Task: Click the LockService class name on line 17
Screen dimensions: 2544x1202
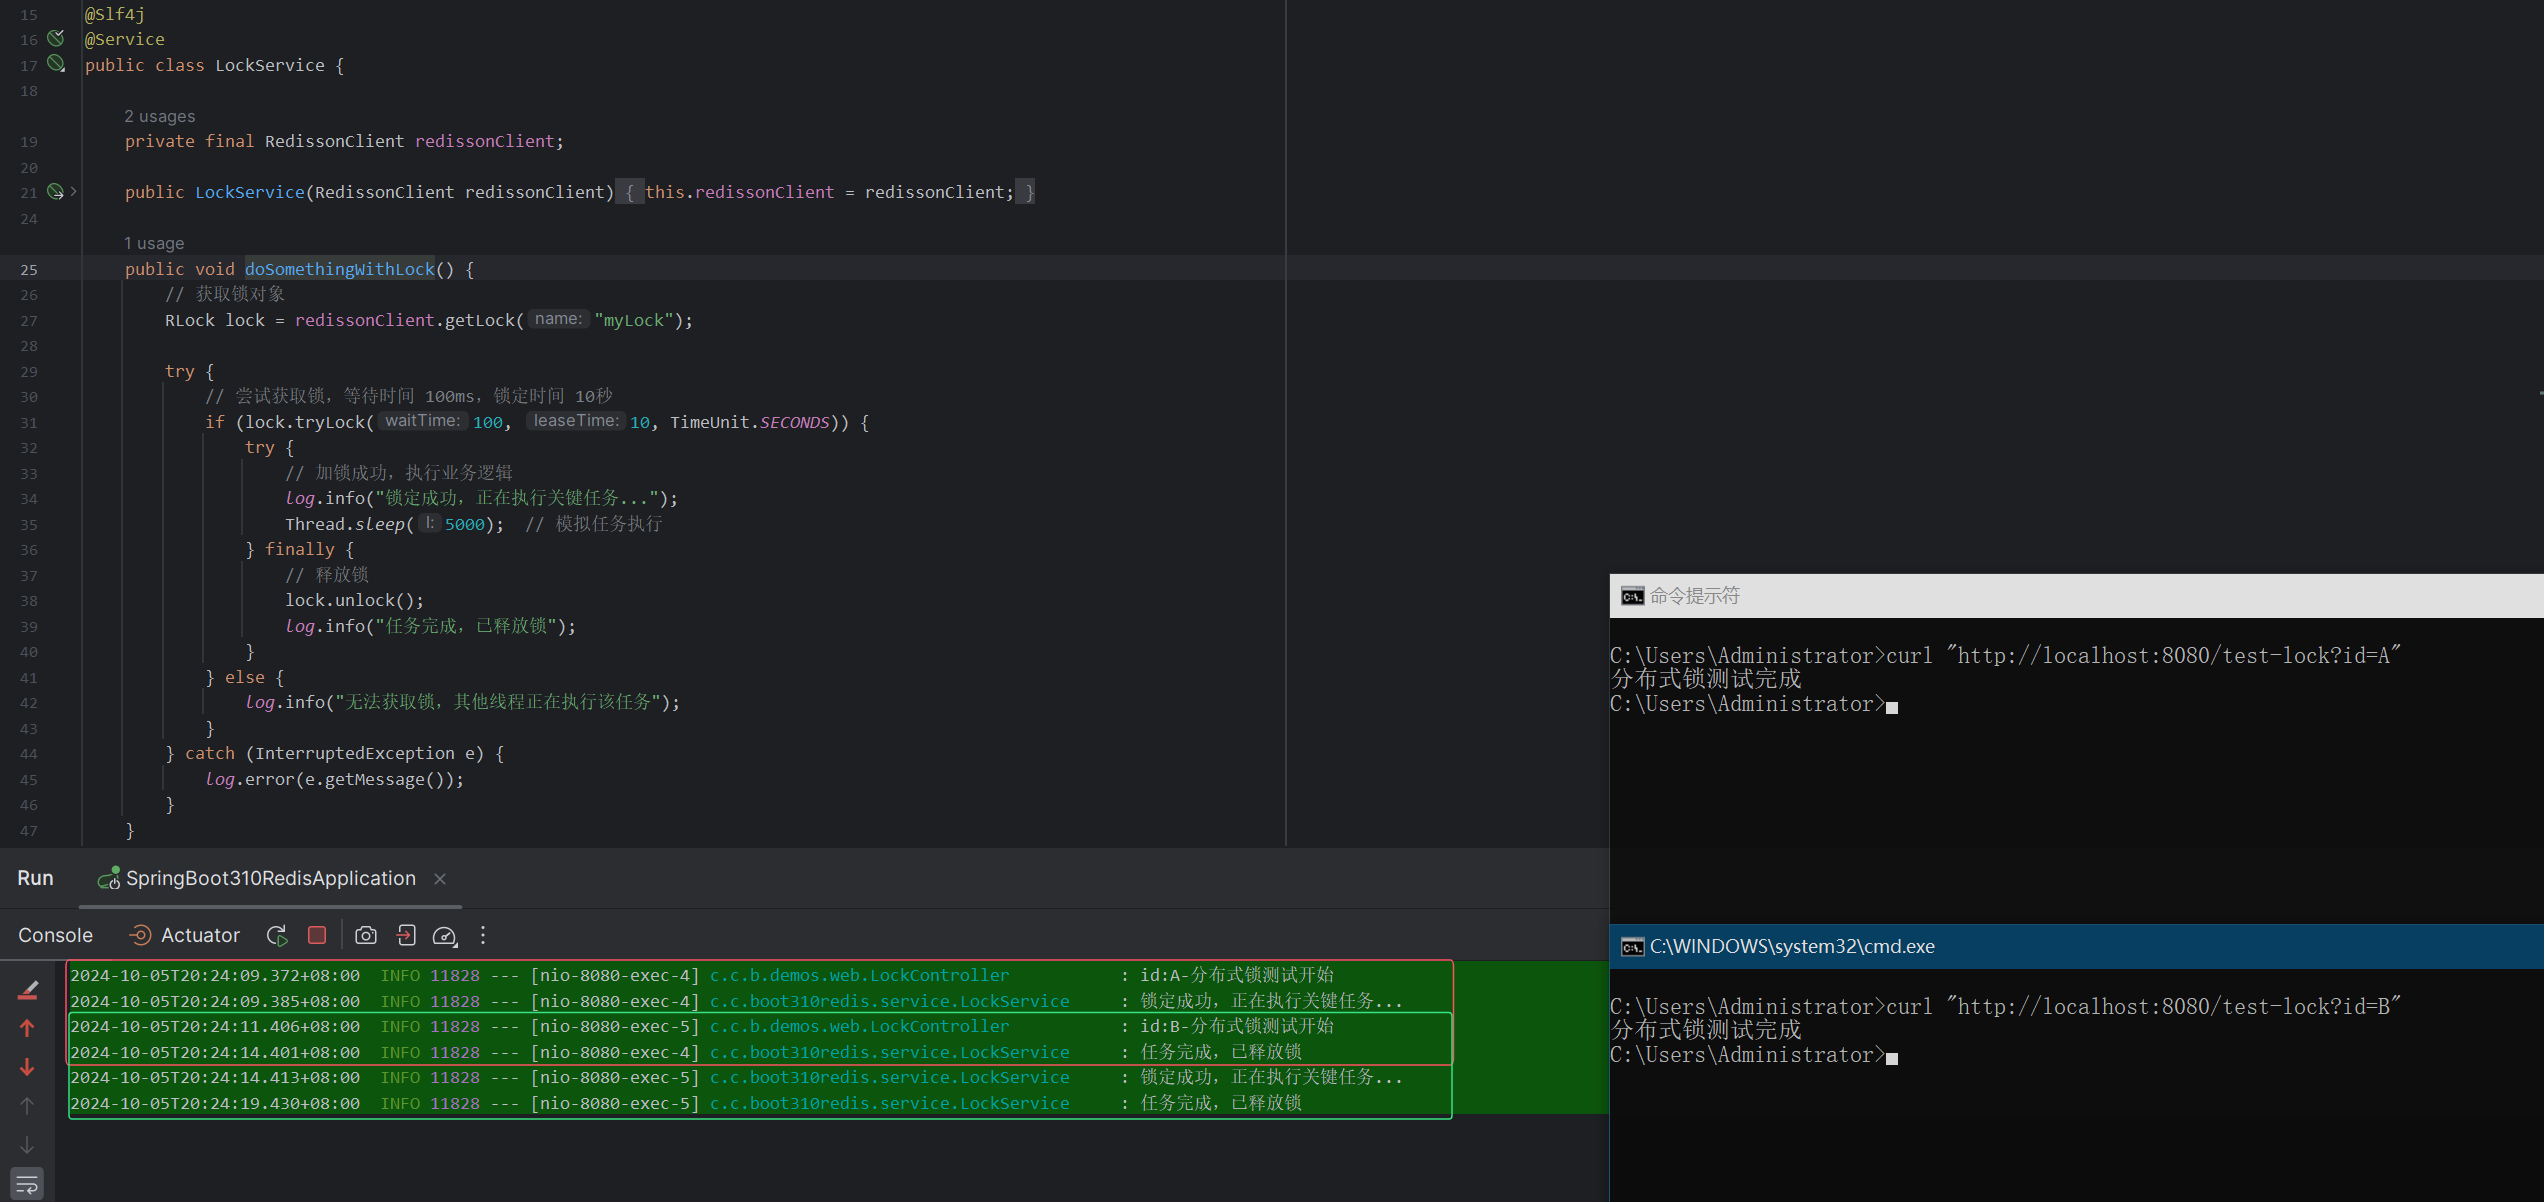Action: 270,65
